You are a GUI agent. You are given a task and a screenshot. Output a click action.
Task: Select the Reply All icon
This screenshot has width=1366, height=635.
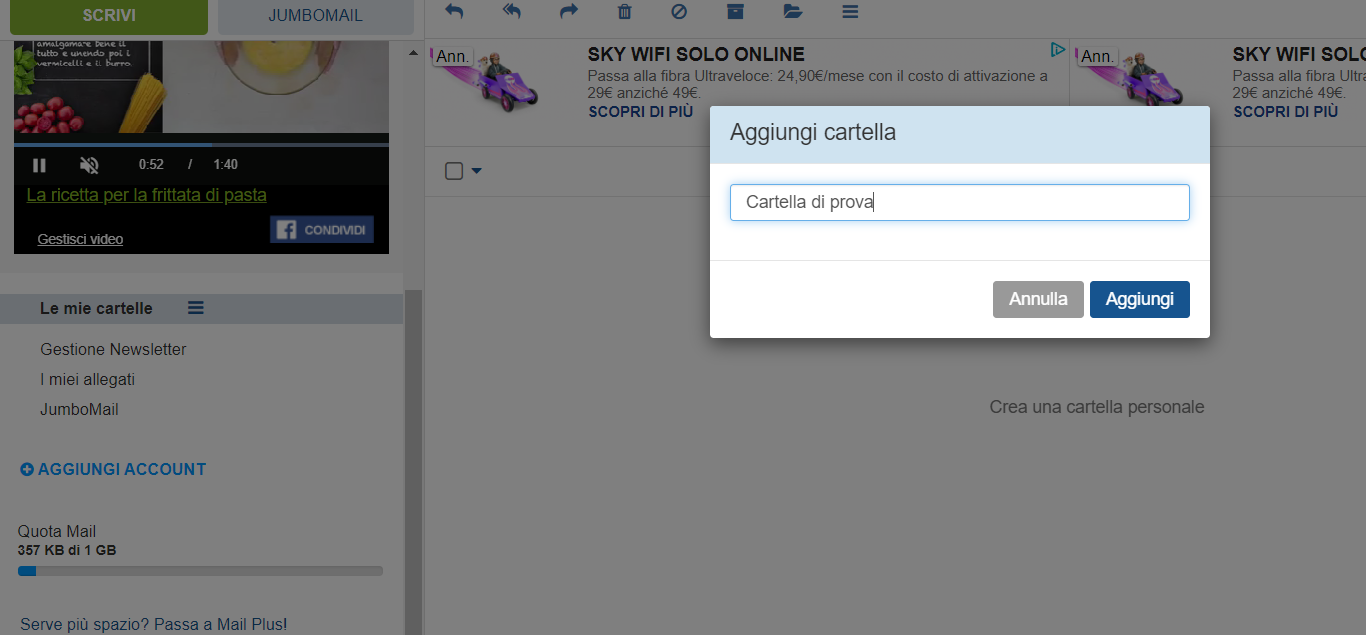511,12
